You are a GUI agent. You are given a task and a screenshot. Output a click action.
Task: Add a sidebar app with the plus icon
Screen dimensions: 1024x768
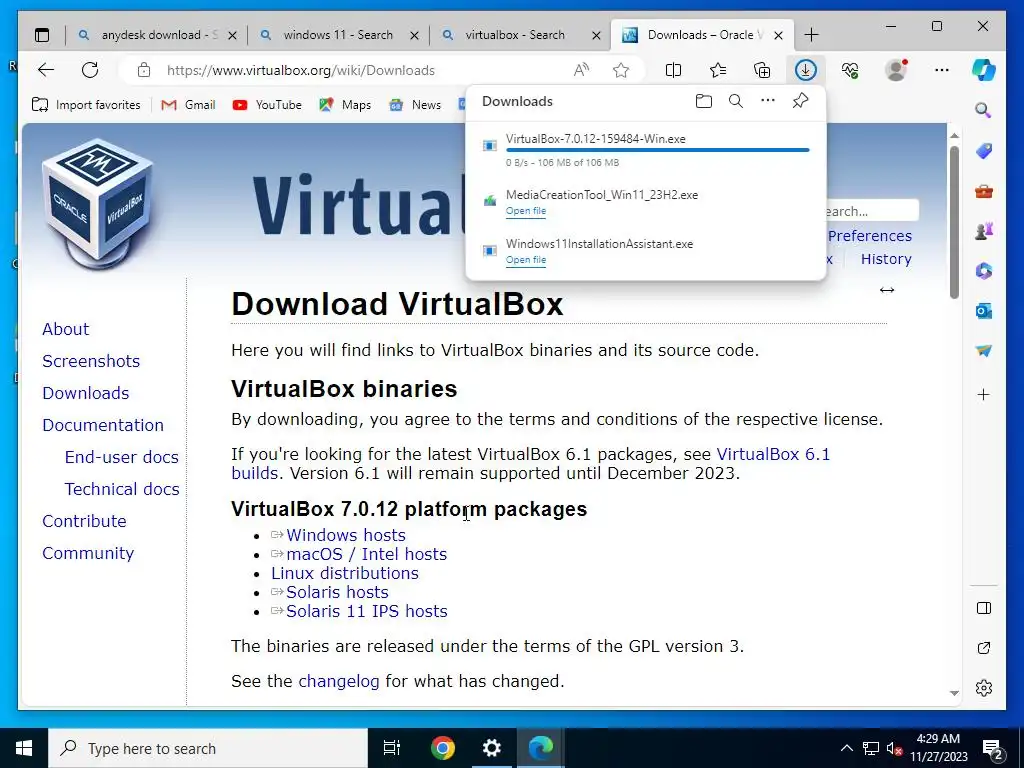tap(984, 394)
